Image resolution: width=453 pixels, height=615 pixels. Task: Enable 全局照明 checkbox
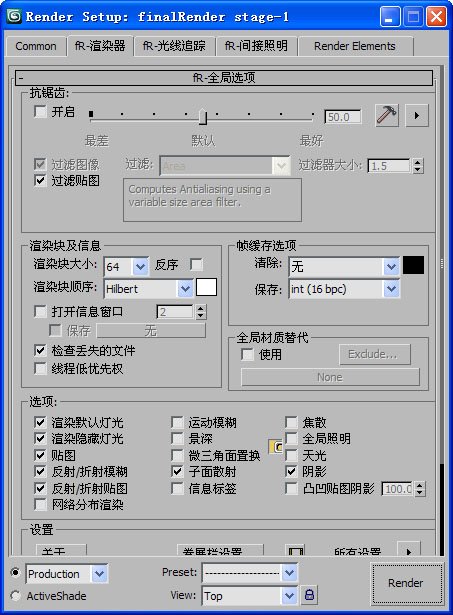pyautogui.click(x=291, y=439)
